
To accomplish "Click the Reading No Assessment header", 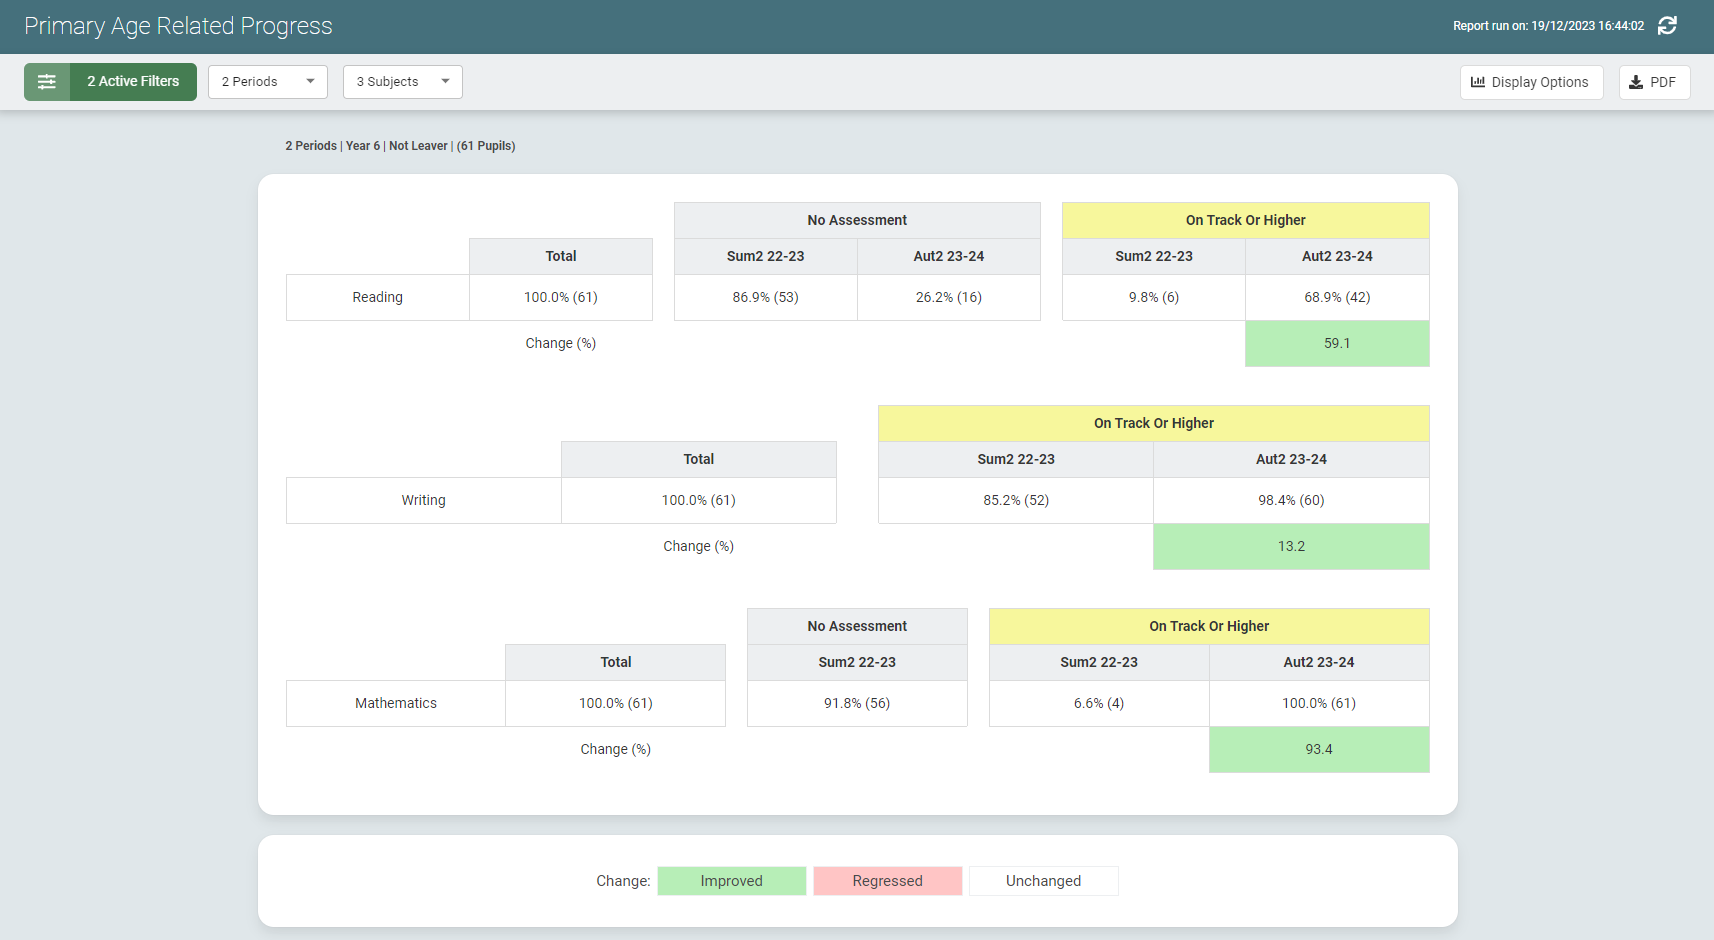I will tap(857, 220).
